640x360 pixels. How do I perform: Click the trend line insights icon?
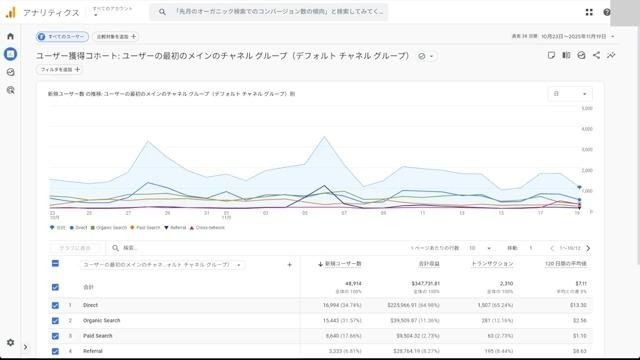click(611, 55)
